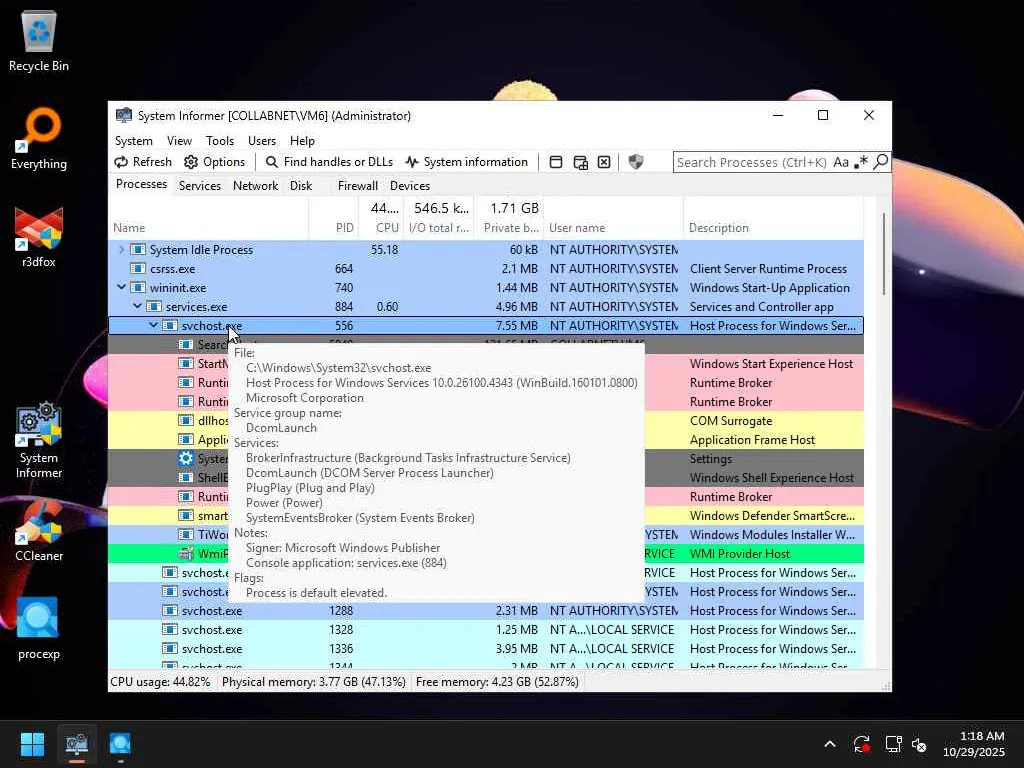Image resolution: width=1024 pixels, height=768 pixels.
Task: Select the Windows Modules Installer TiWorker row
Action: click(486, 535)
